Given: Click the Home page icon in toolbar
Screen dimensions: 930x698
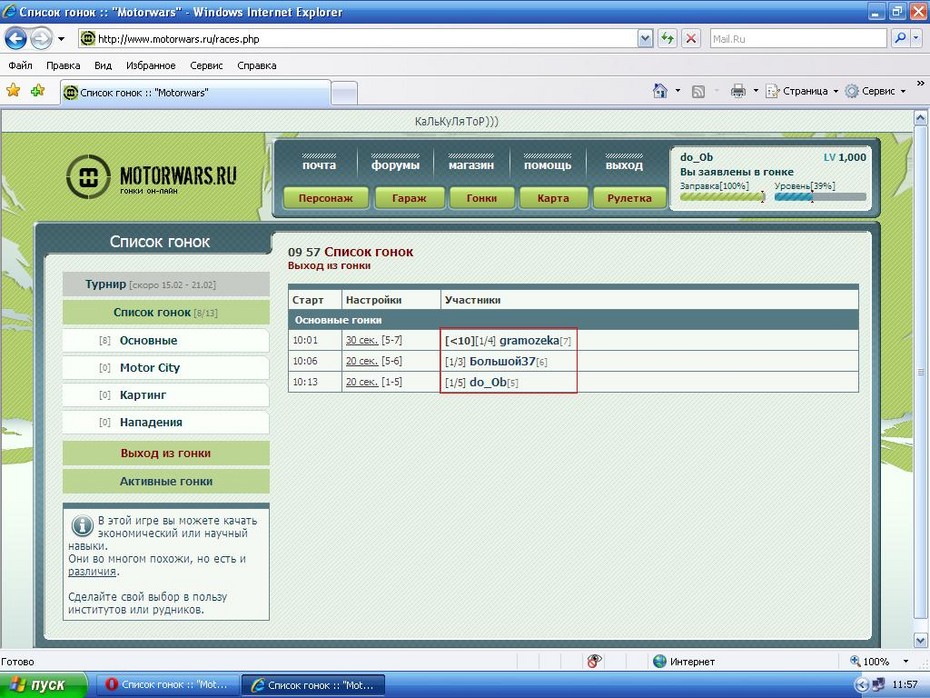Looking at the screenshot, I should click(660, 91).
